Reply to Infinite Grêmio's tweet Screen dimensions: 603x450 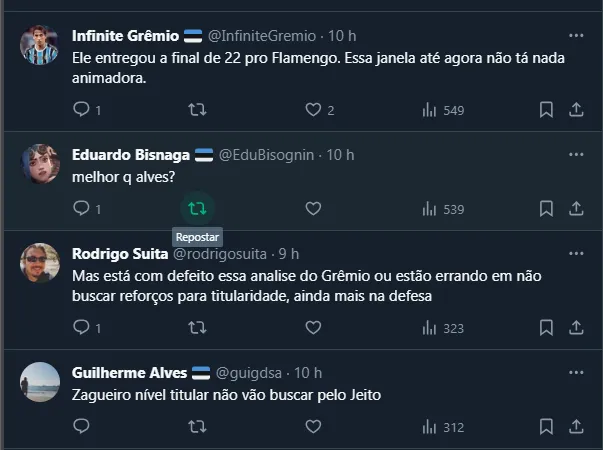coord(82,109)
